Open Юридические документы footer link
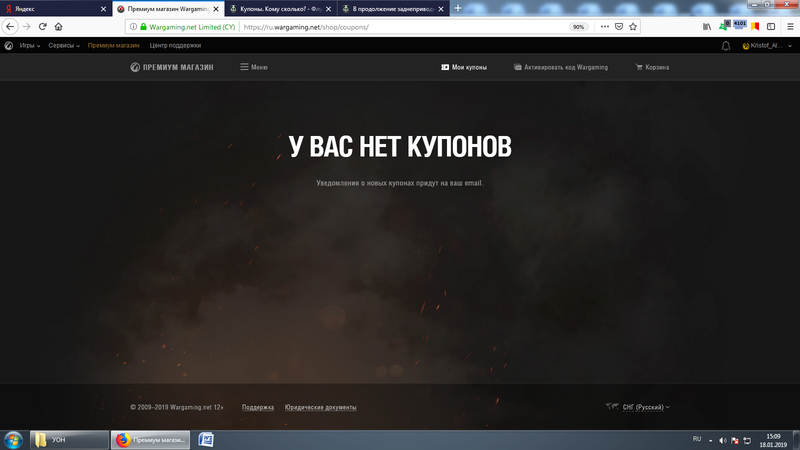This screenshot has height=450, width=800. coord(320,407)
